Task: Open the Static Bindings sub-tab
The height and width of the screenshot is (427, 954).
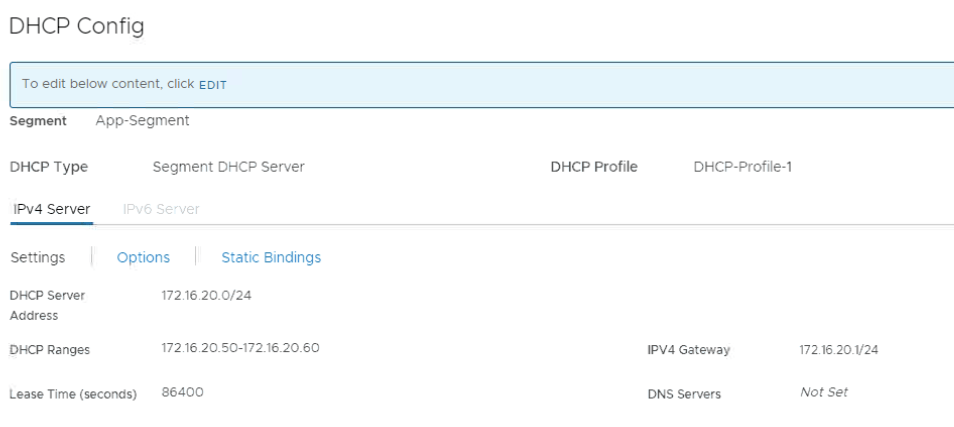Action: coord(271,257)
